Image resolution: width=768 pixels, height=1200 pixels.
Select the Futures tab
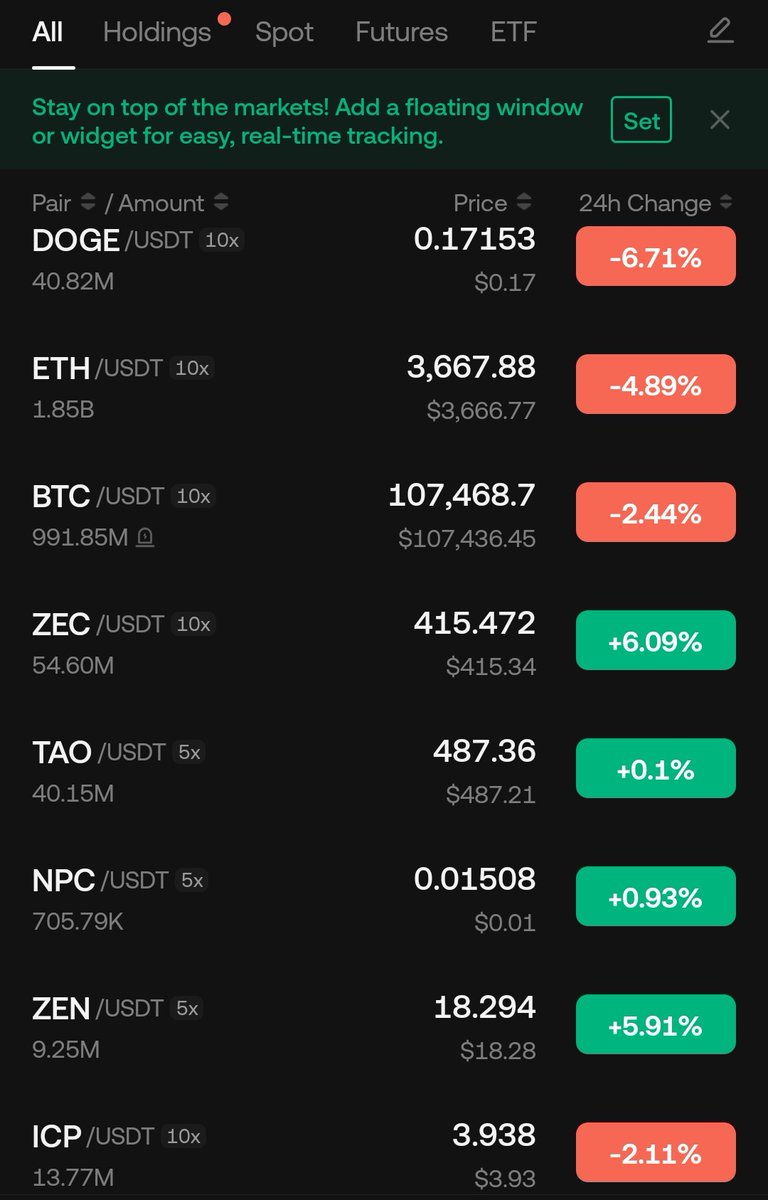[401, 32]
